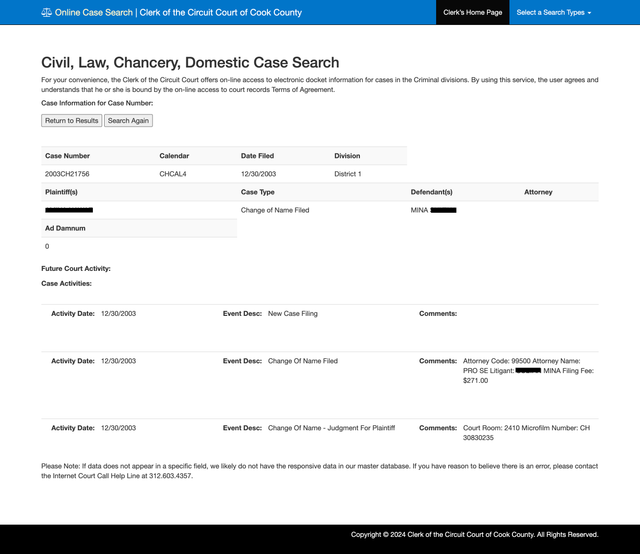Click the Attorney column header
The height and width of the screenshot is (554, 640).
coord(538,192)
